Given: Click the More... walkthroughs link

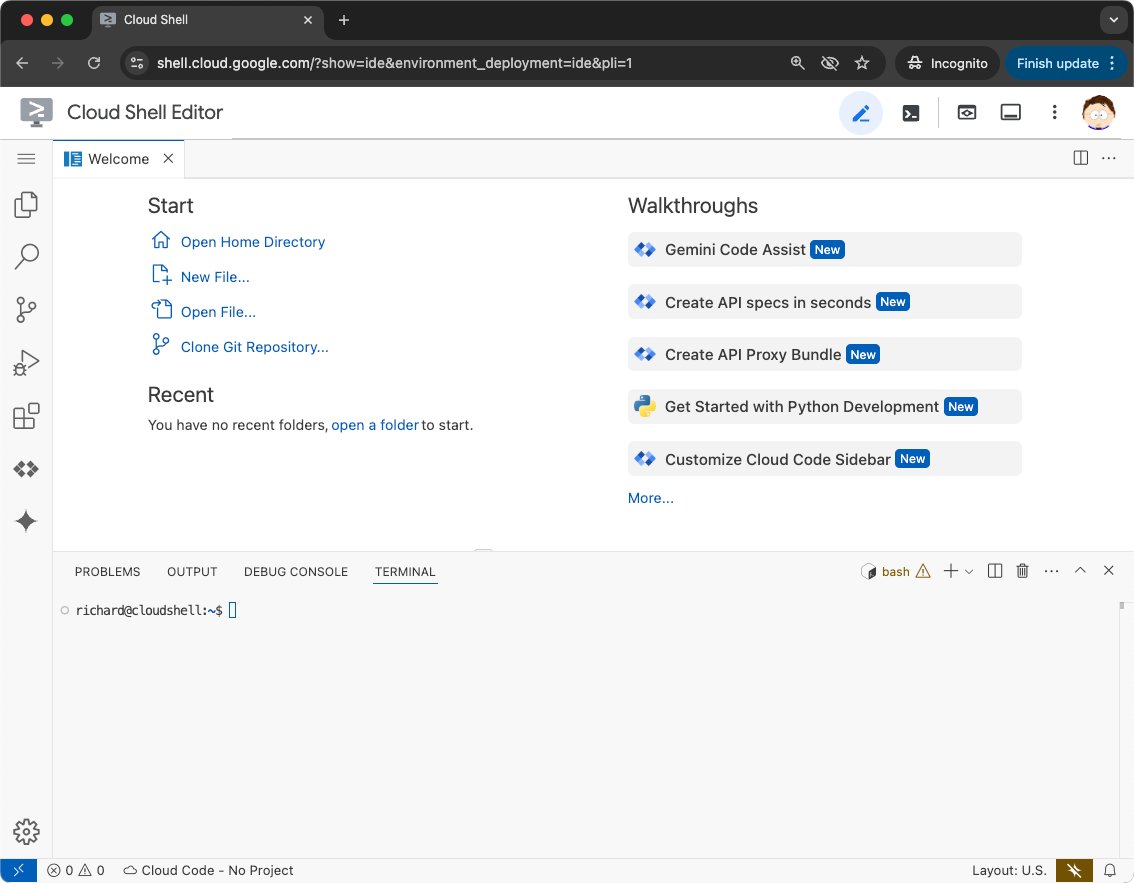Looking at the screenshot, I should [x=650, y=498].
